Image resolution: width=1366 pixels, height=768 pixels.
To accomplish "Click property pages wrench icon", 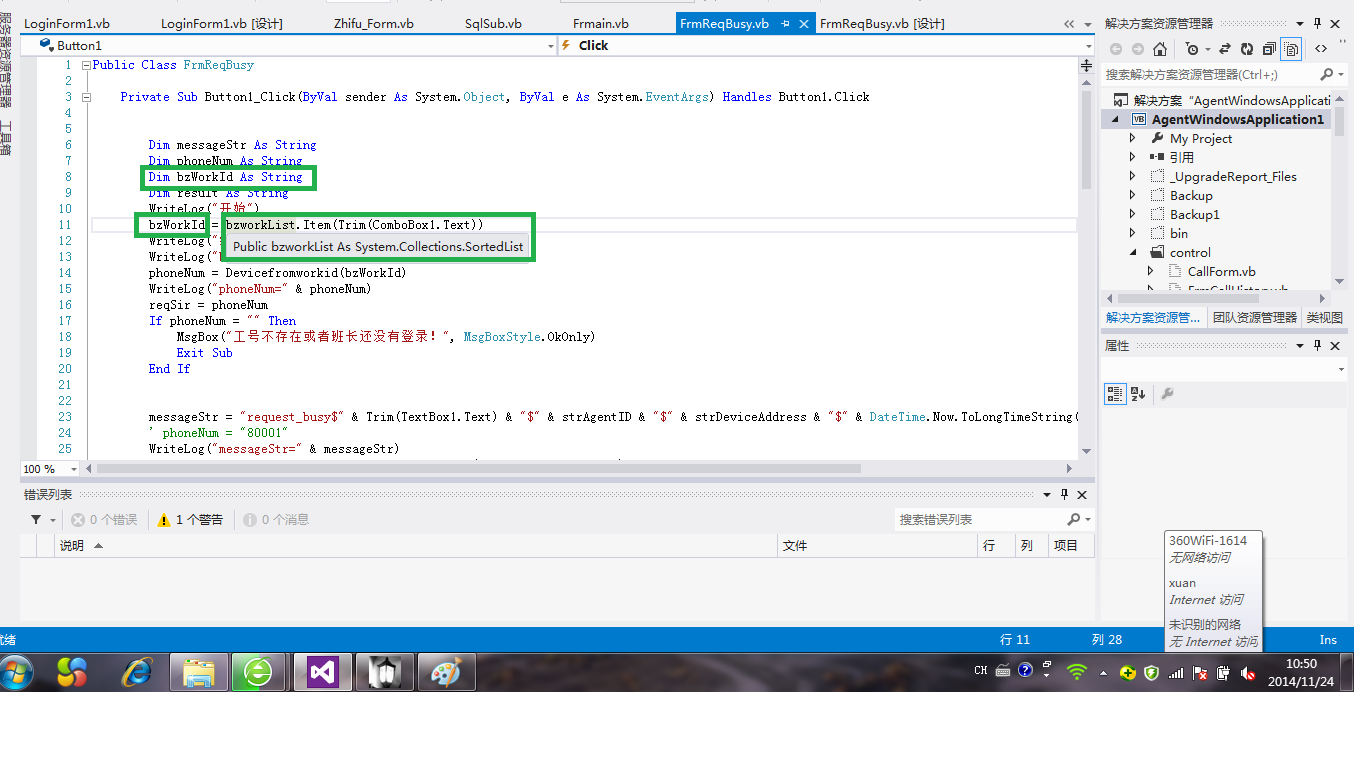I will pos(1166,394).
